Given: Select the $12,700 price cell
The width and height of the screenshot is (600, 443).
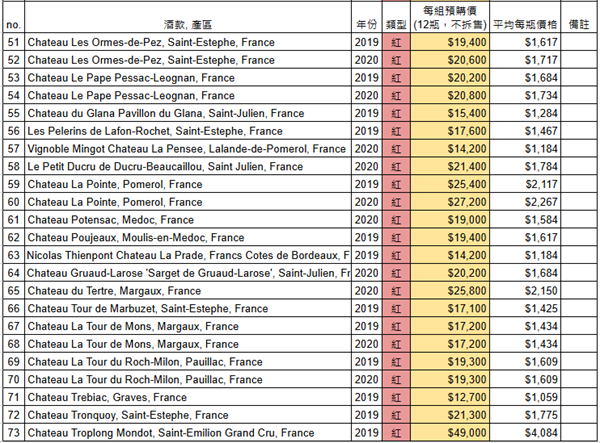Looking at the screenshot, I should coord(450,397).
